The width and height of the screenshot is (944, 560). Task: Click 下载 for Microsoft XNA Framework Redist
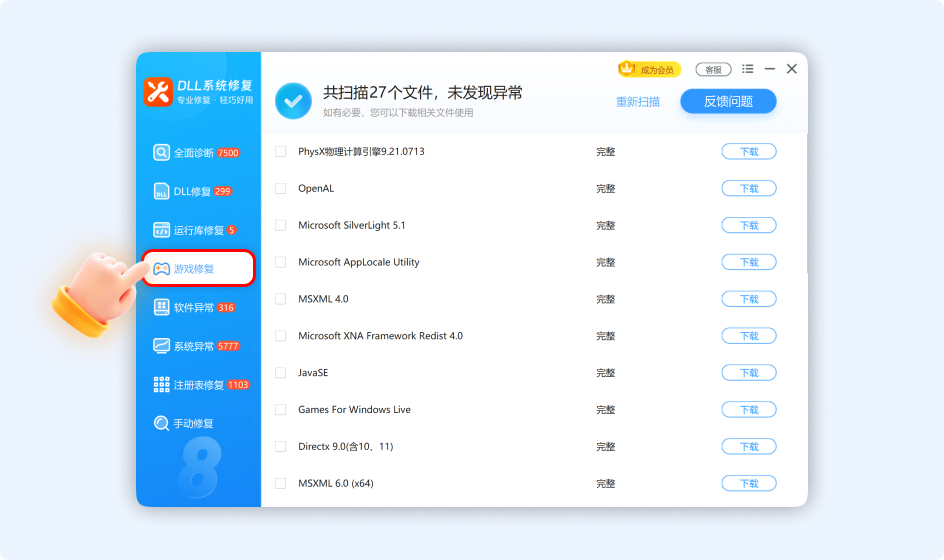click(749, 335)
